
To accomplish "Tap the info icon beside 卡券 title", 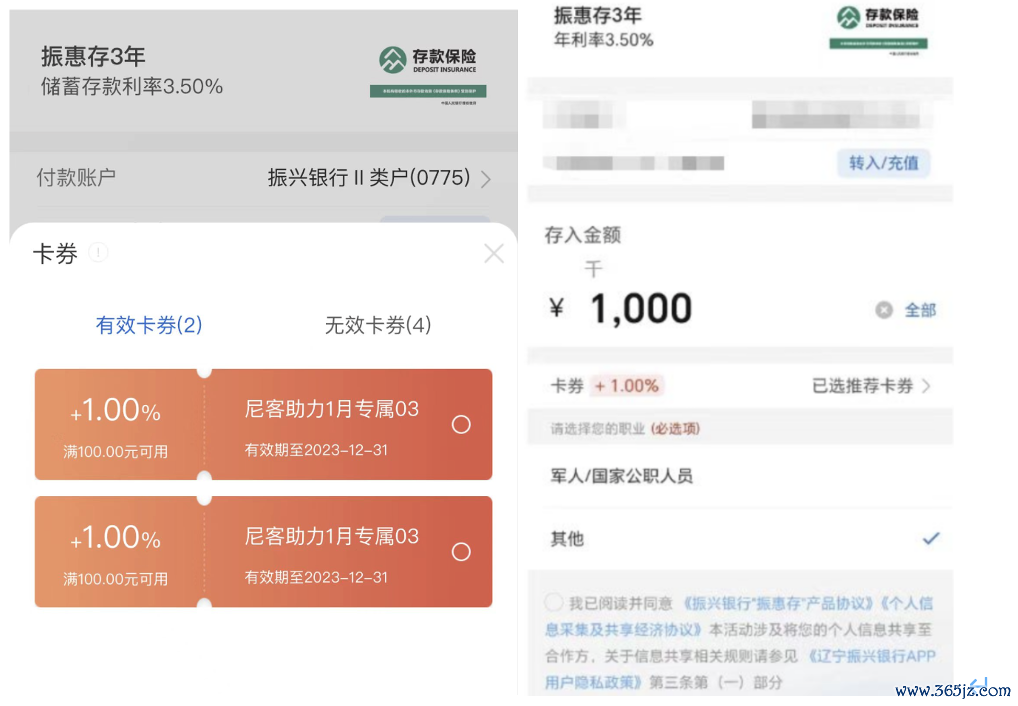I will (x=98, y=252).
